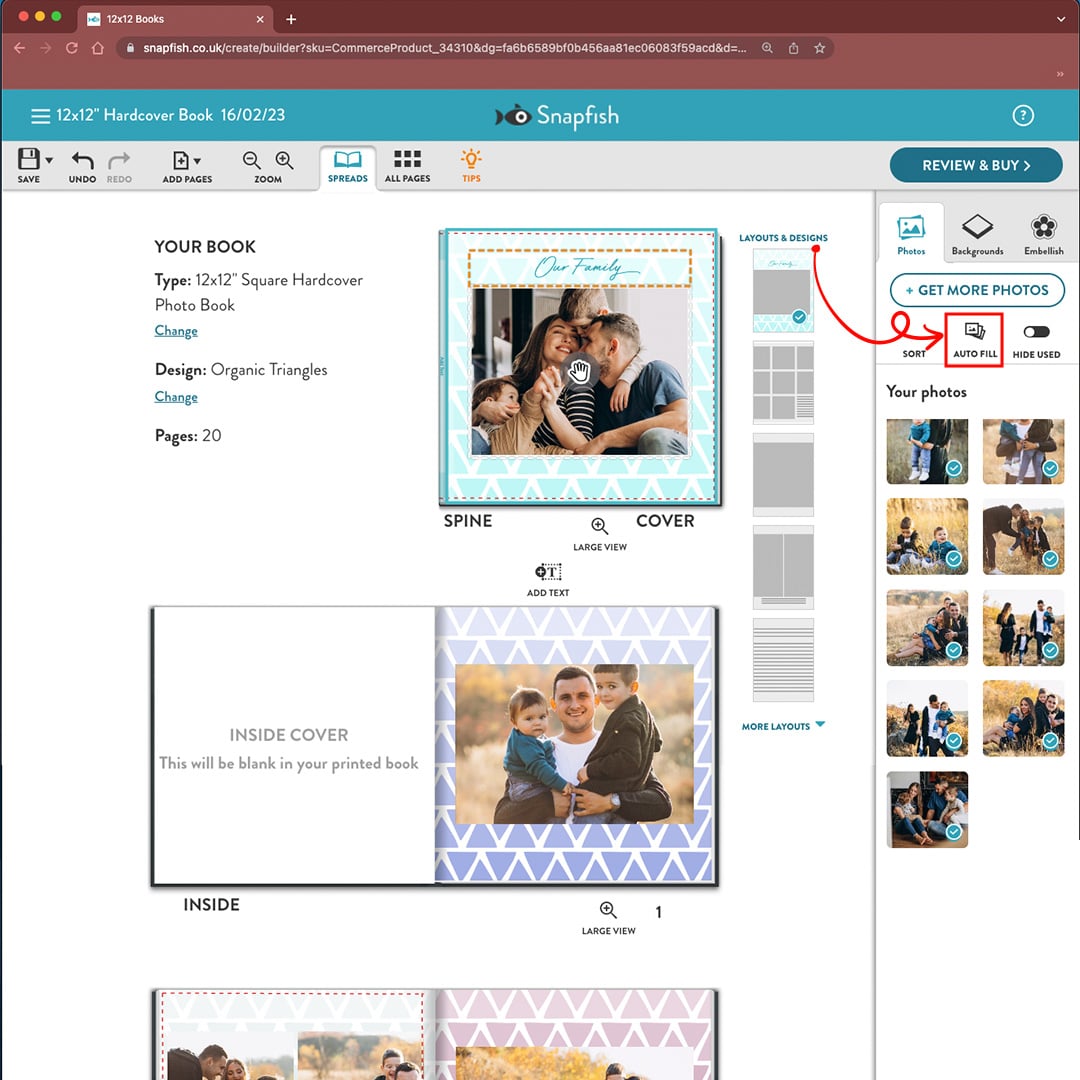1080x1080 pixels.
Task: Select the grid layout with multiple photo slots
Action: pyautogui.click(x=783, y=382)
